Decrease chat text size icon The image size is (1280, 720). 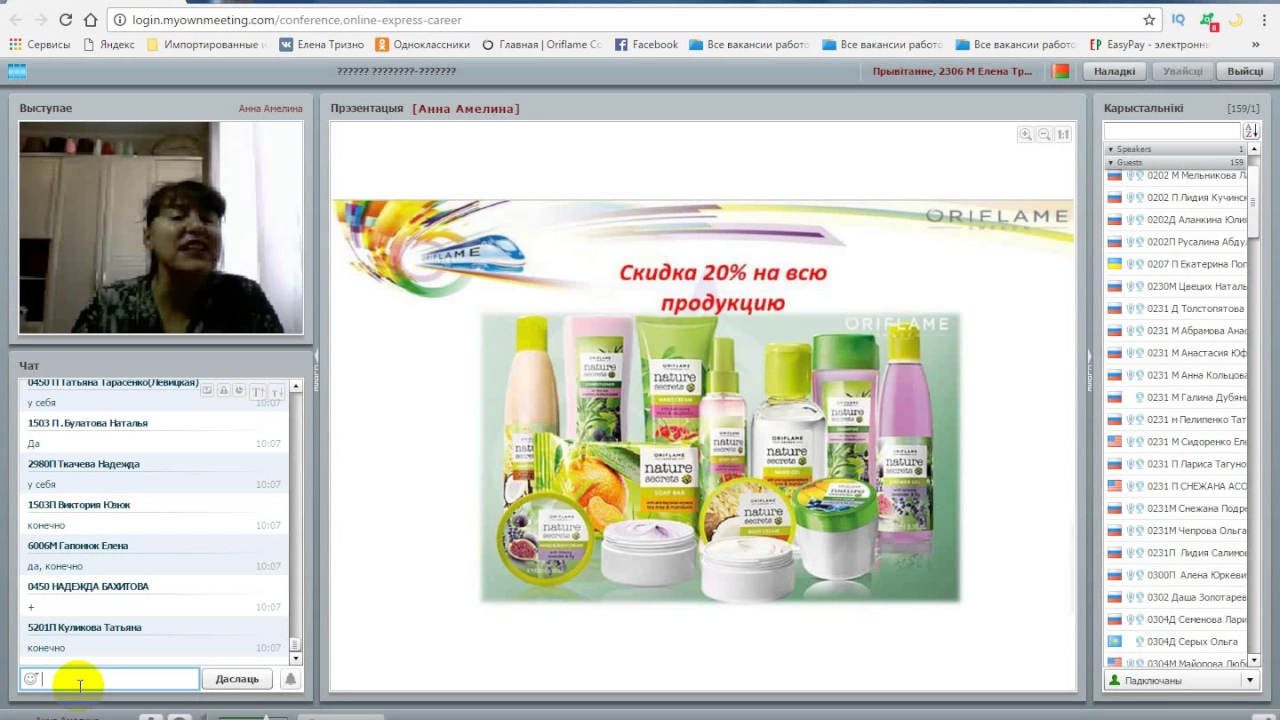coord(276,391)
